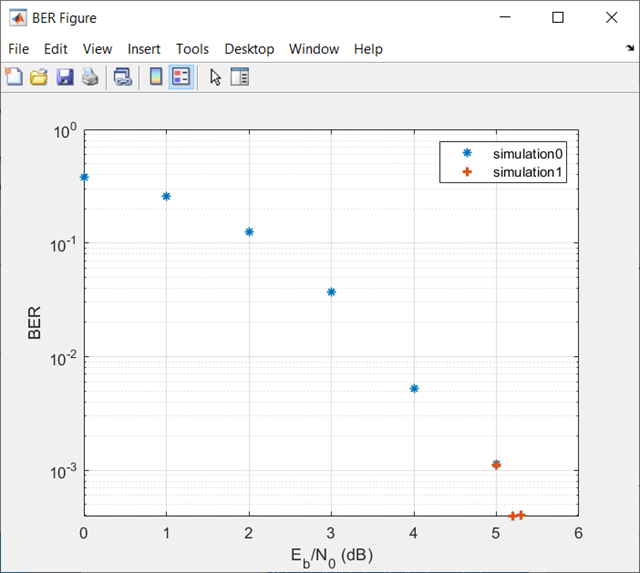Click the Help menu
The height and width of the screenshot is (573, 640).
368,49
